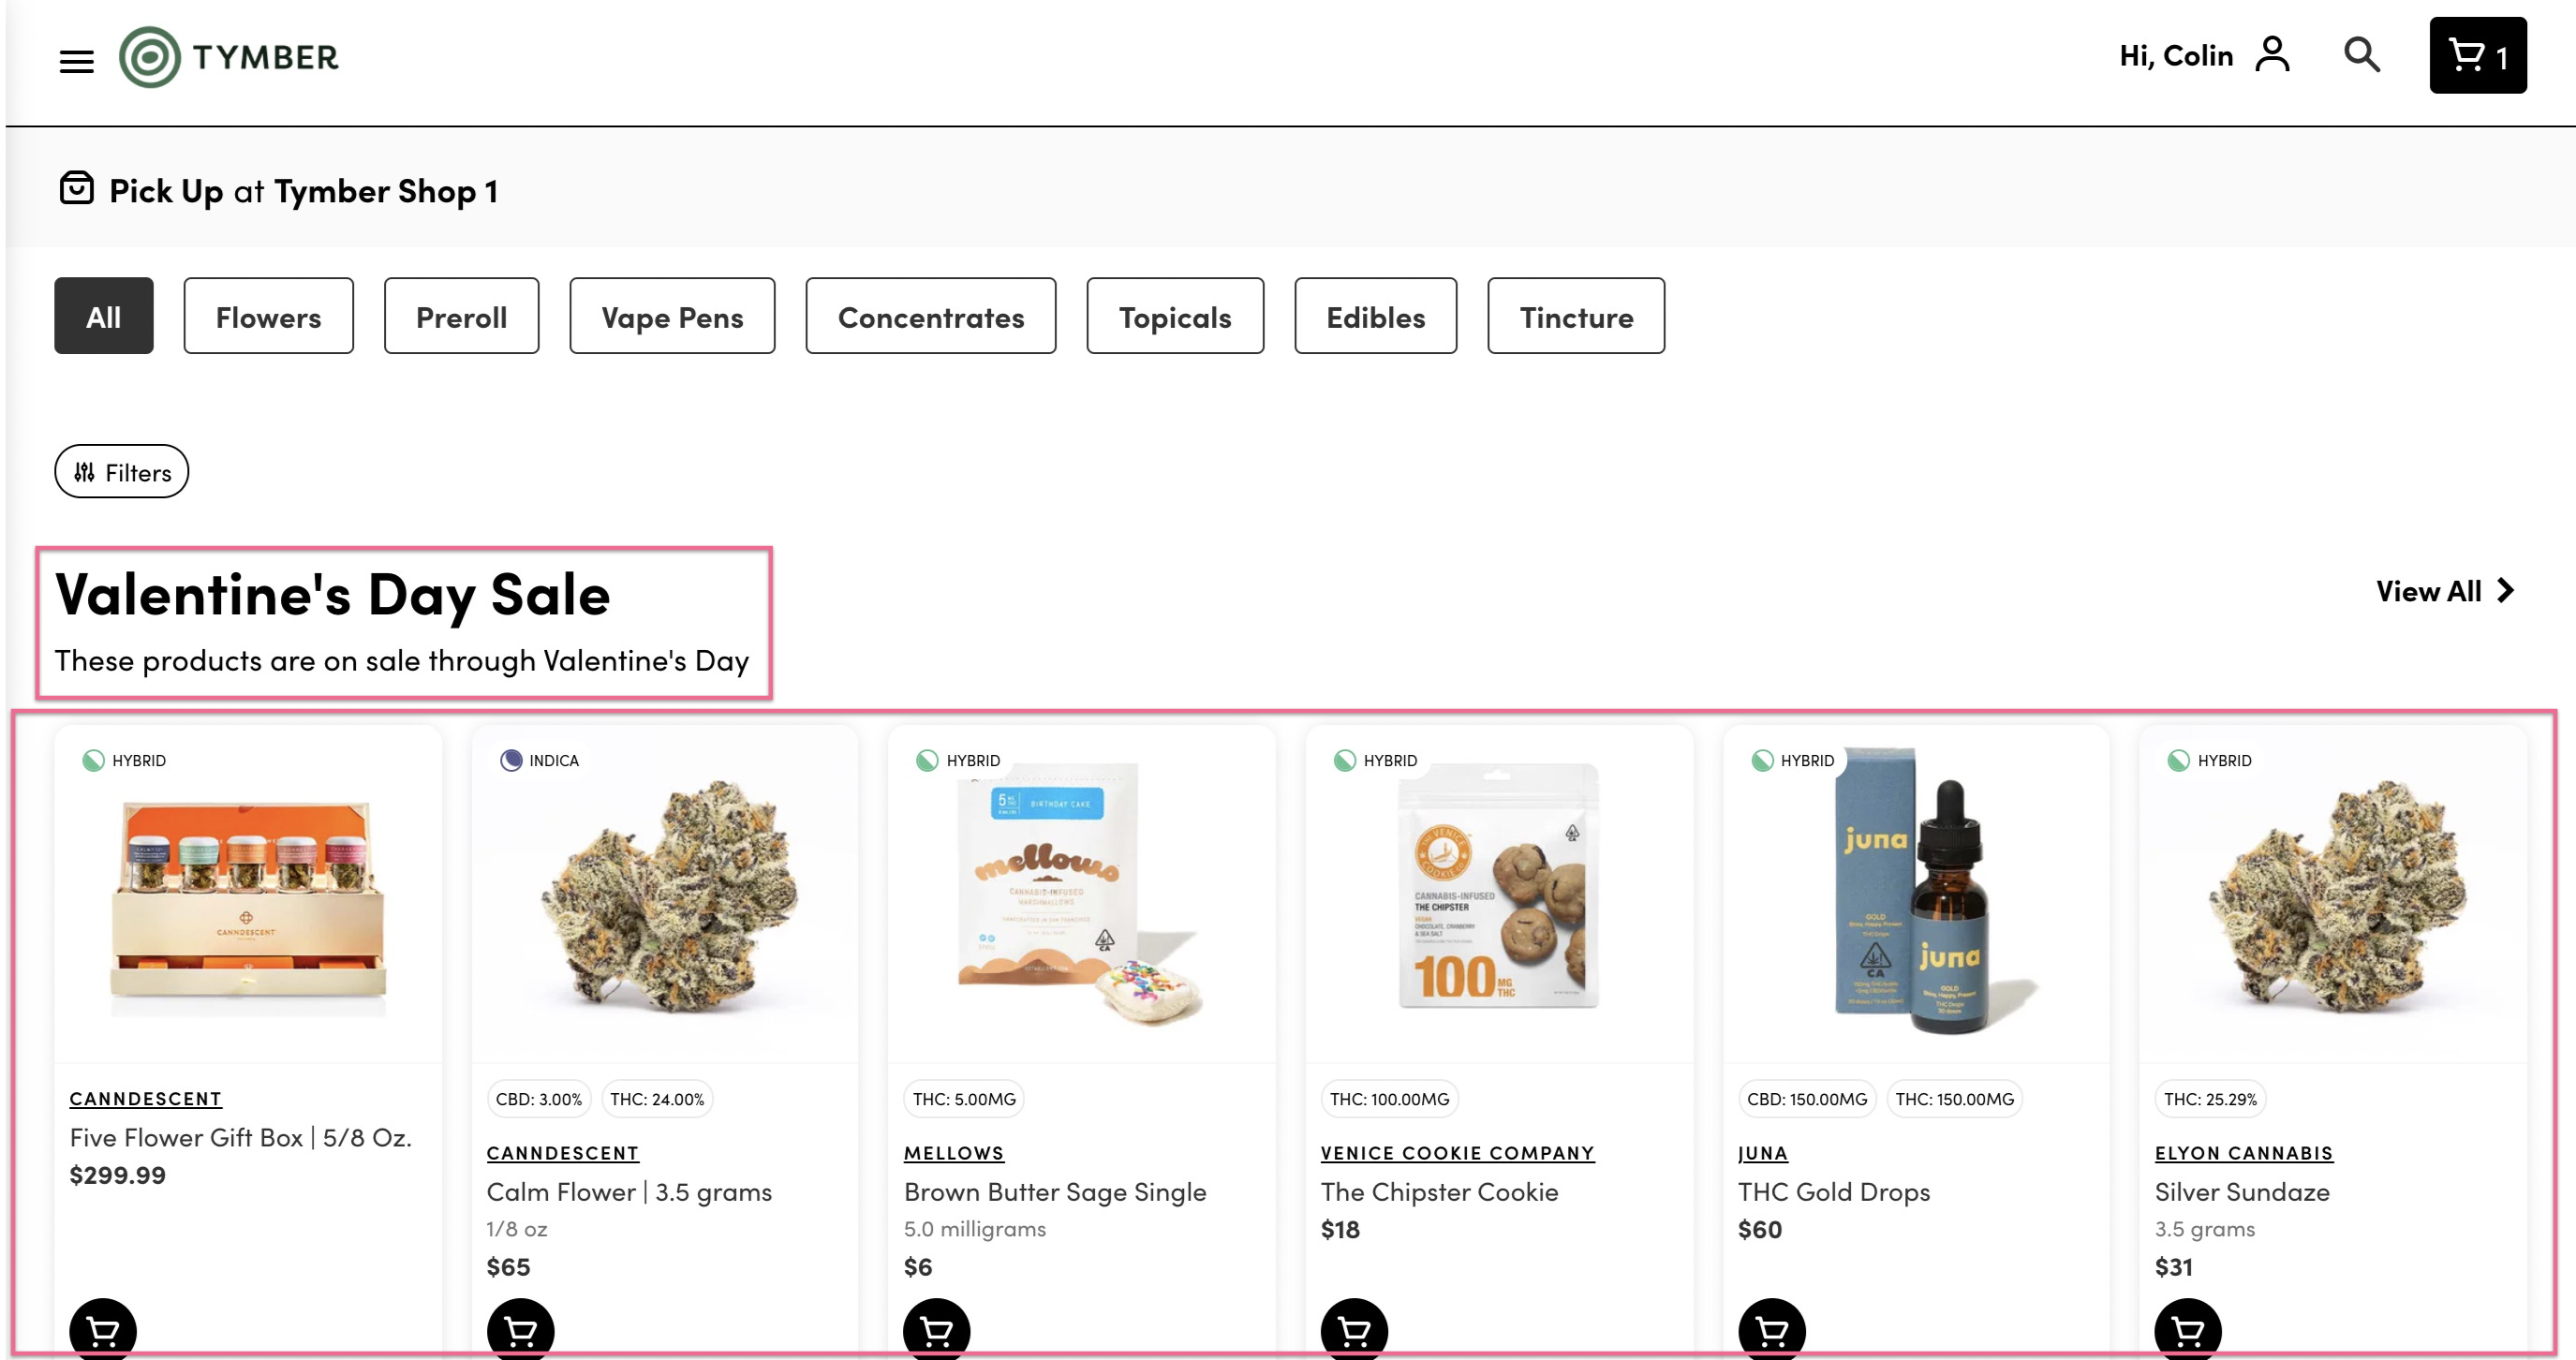
Task: Open Five Flower Gift Box product image
Action: click(248, 907)
